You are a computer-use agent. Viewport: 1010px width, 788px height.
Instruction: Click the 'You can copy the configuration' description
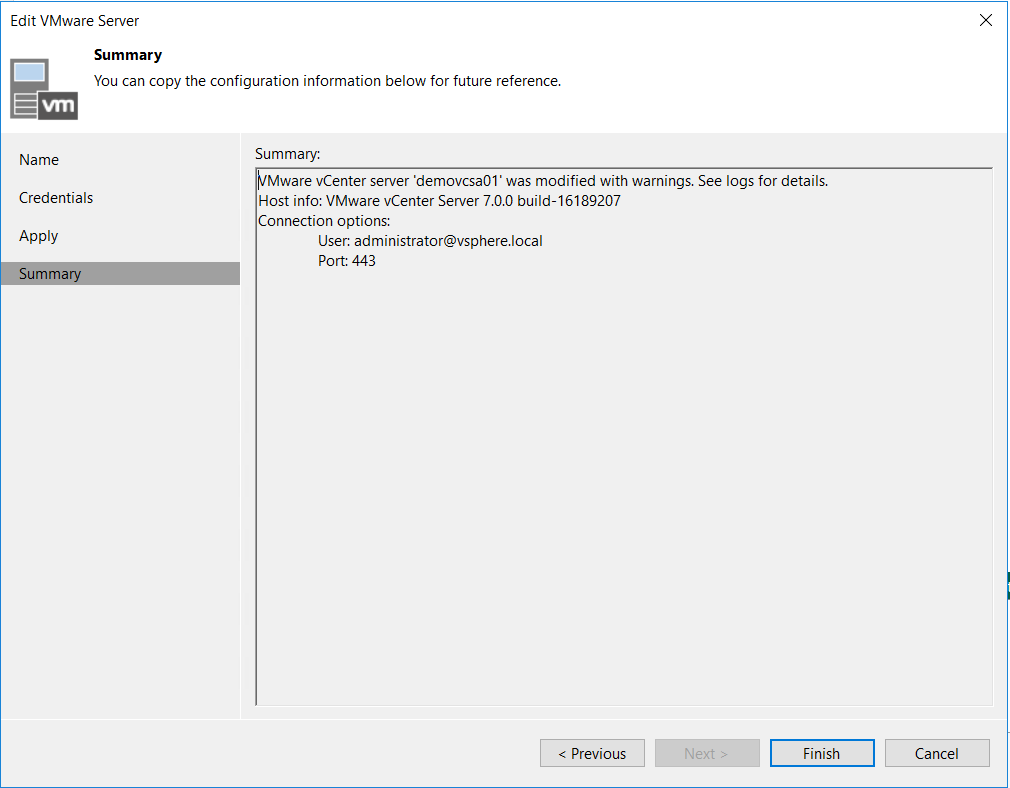327,81
